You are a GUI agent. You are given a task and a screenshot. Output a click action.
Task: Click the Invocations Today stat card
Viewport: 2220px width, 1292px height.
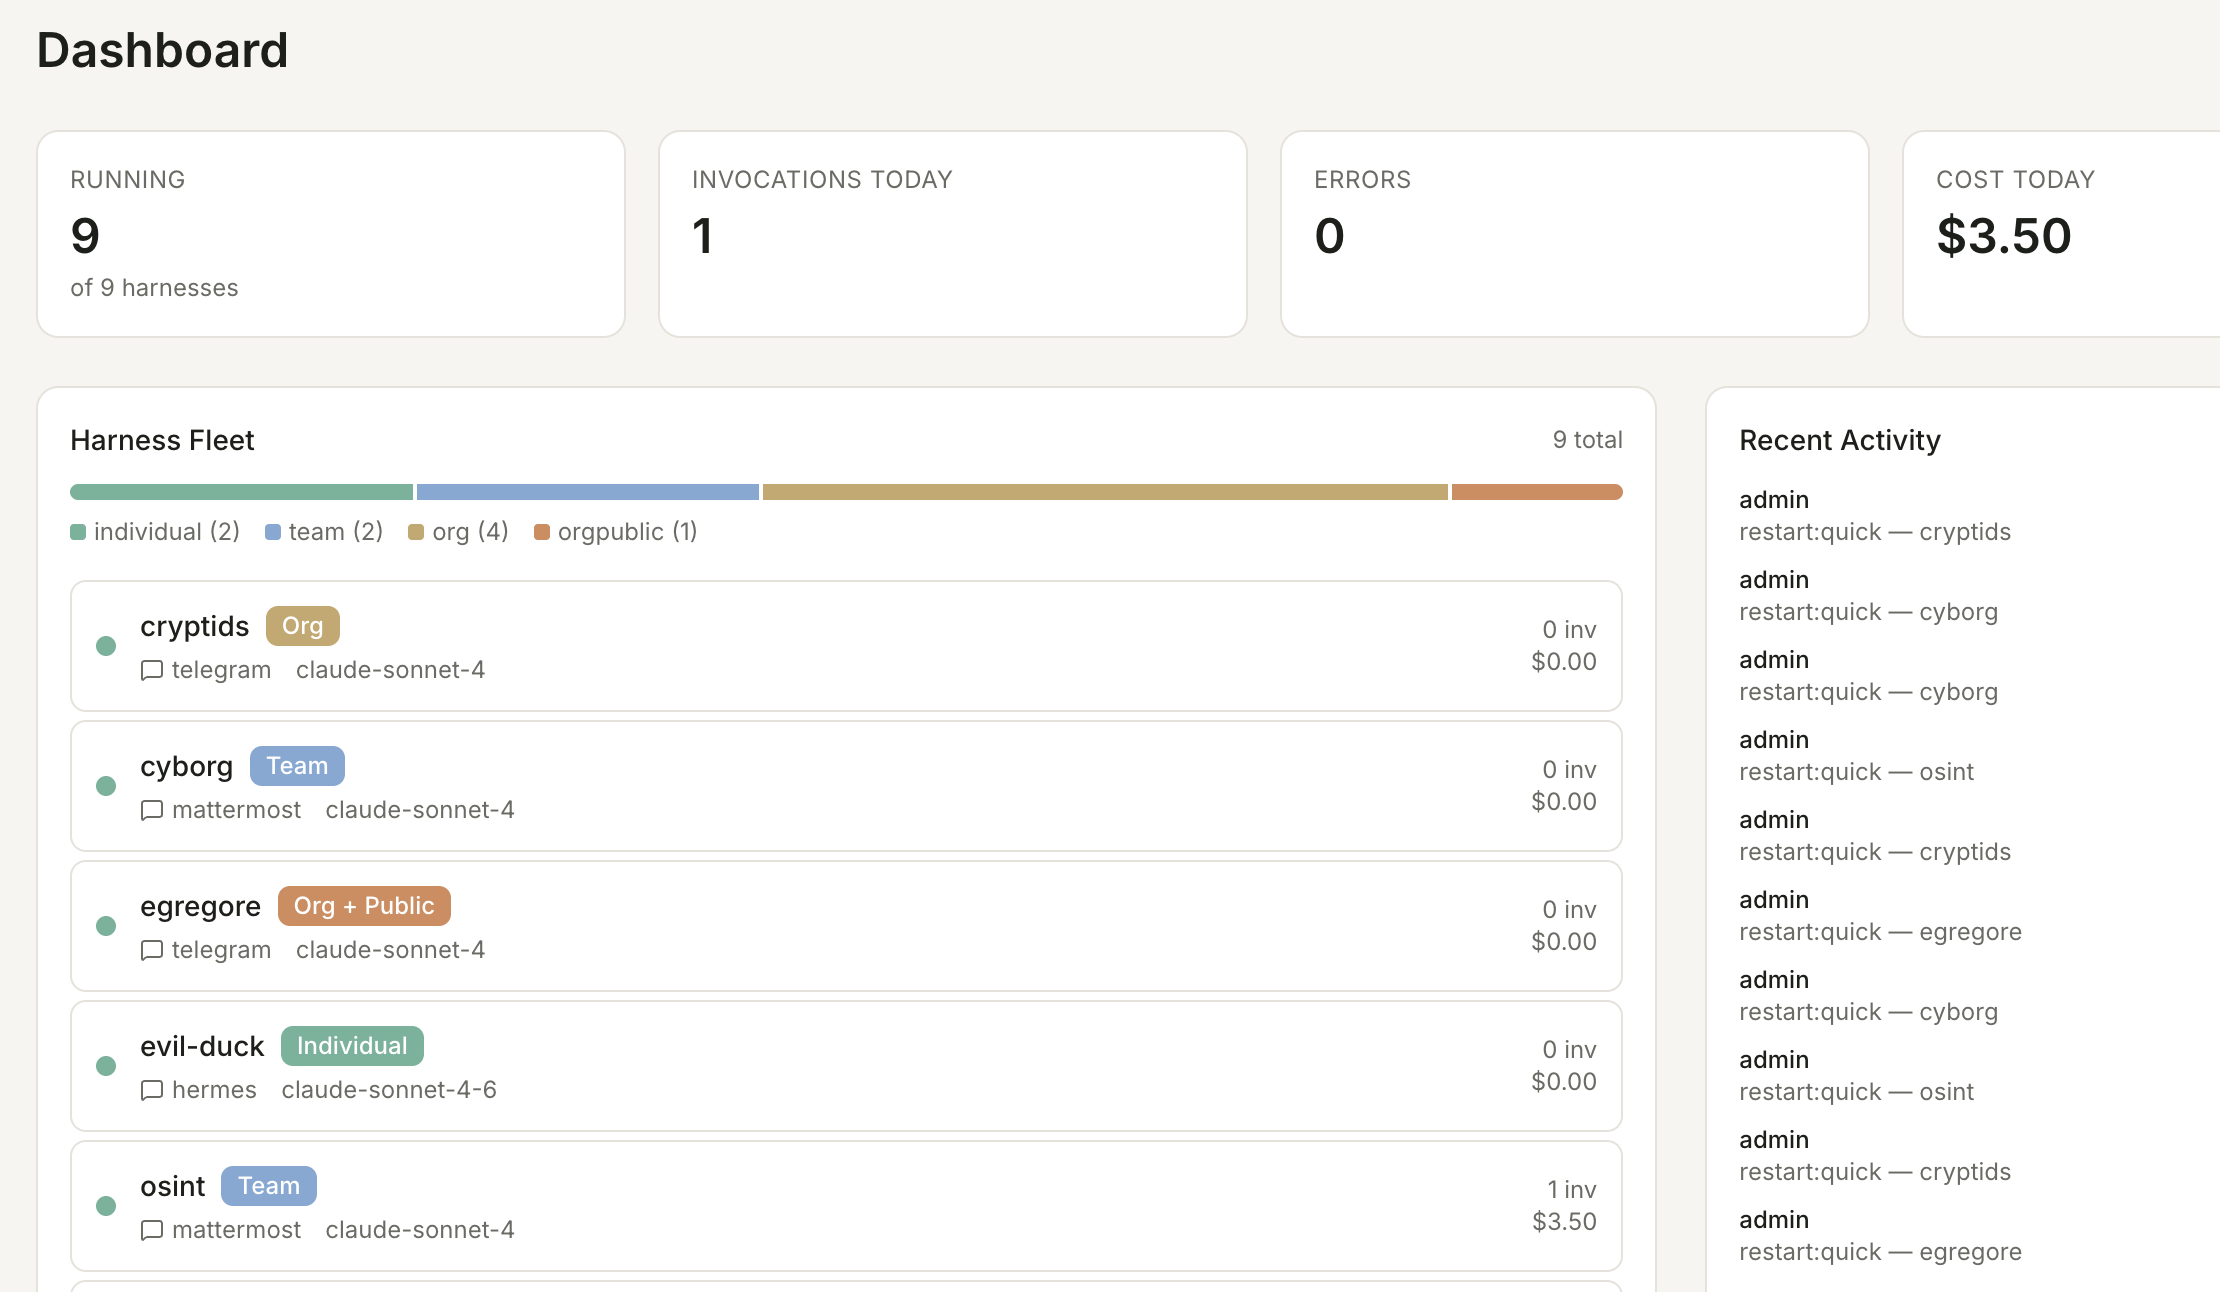953,234
